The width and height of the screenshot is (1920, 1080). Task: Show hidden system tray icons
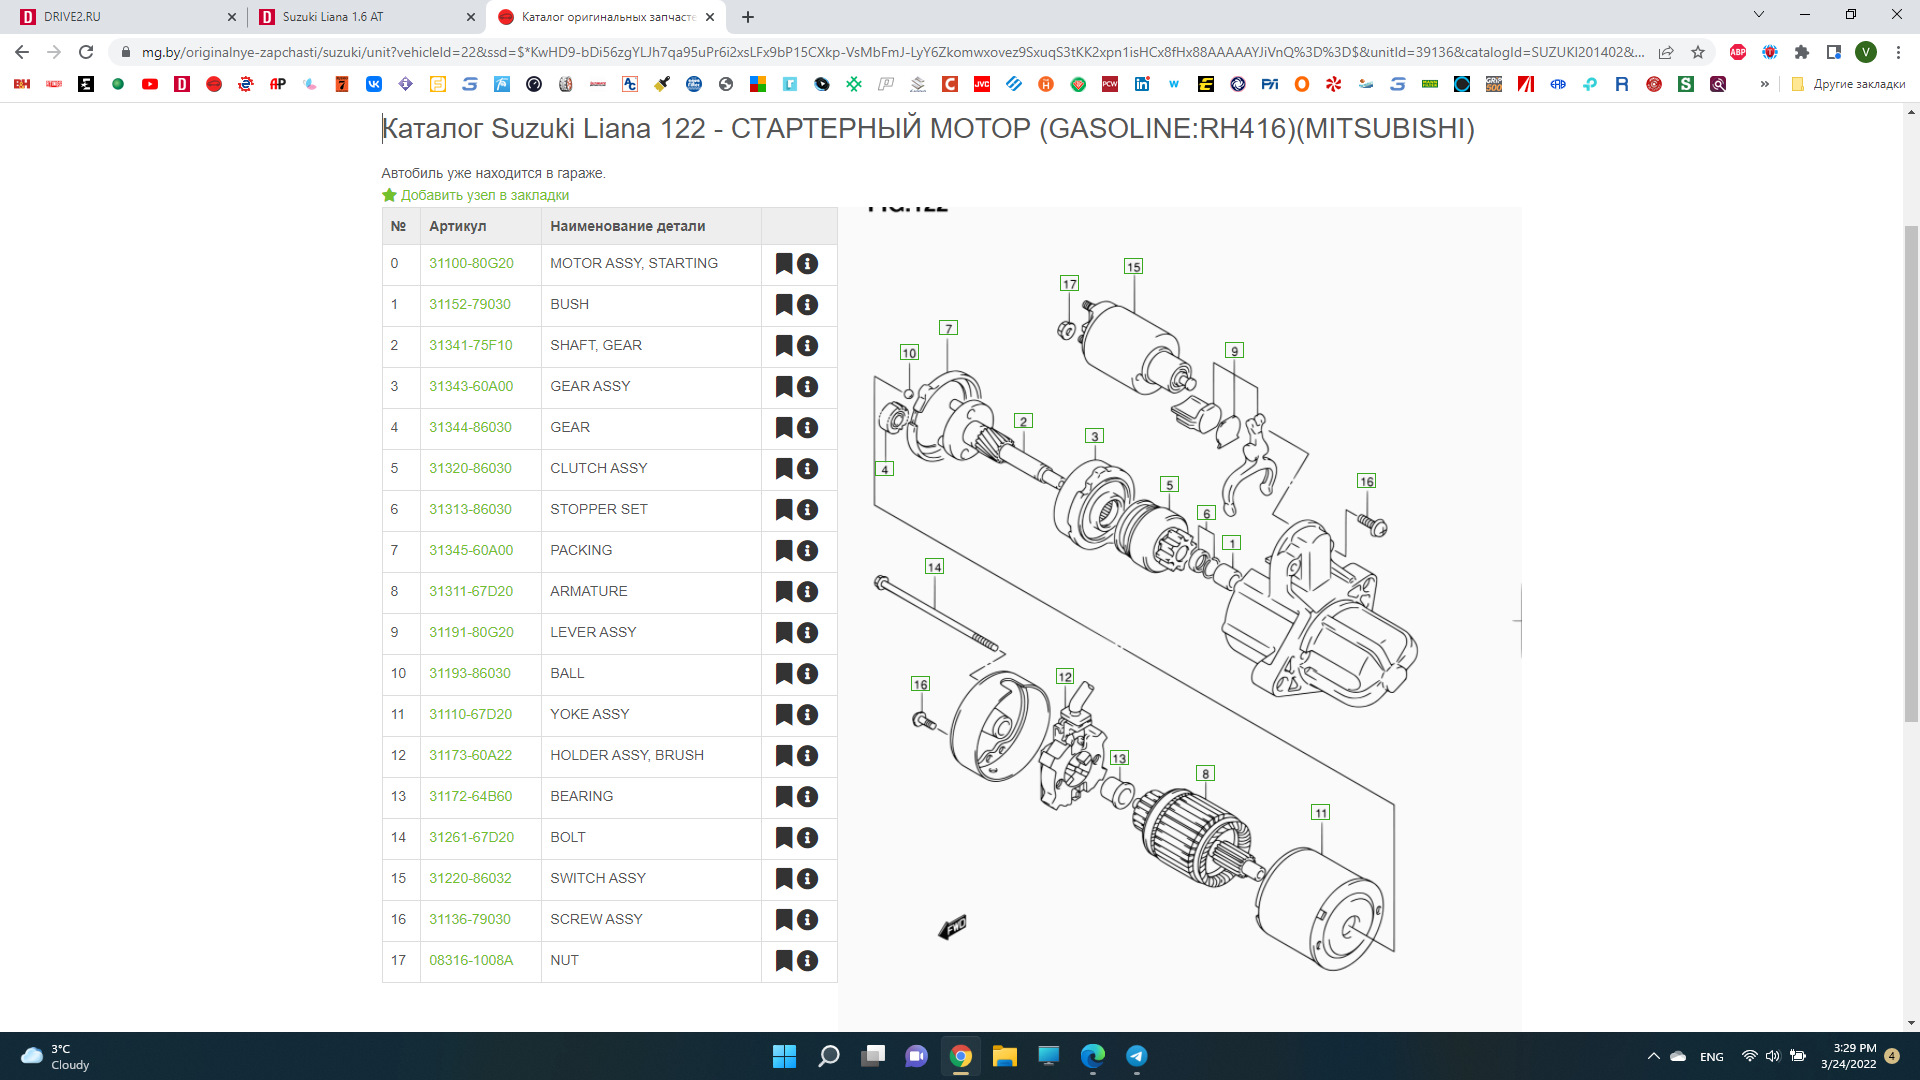point(1653,1056)
